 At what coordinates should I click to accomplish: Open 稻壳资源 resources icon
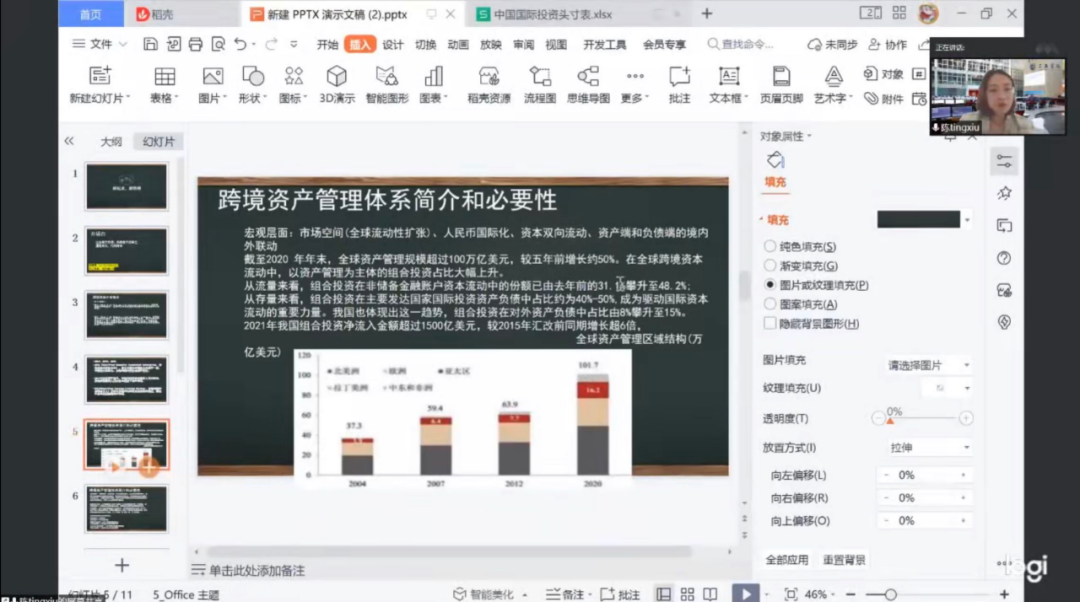tap(489, 77)
